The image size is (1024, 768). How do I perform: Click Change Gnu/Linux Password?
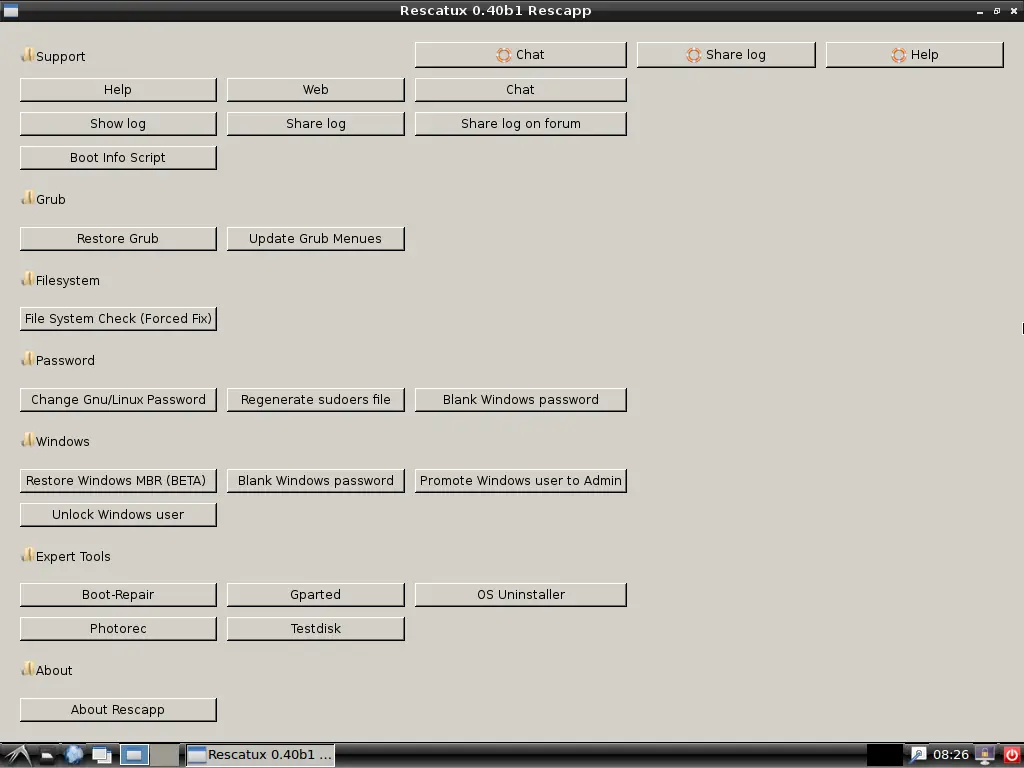click(x=118, y=400)
